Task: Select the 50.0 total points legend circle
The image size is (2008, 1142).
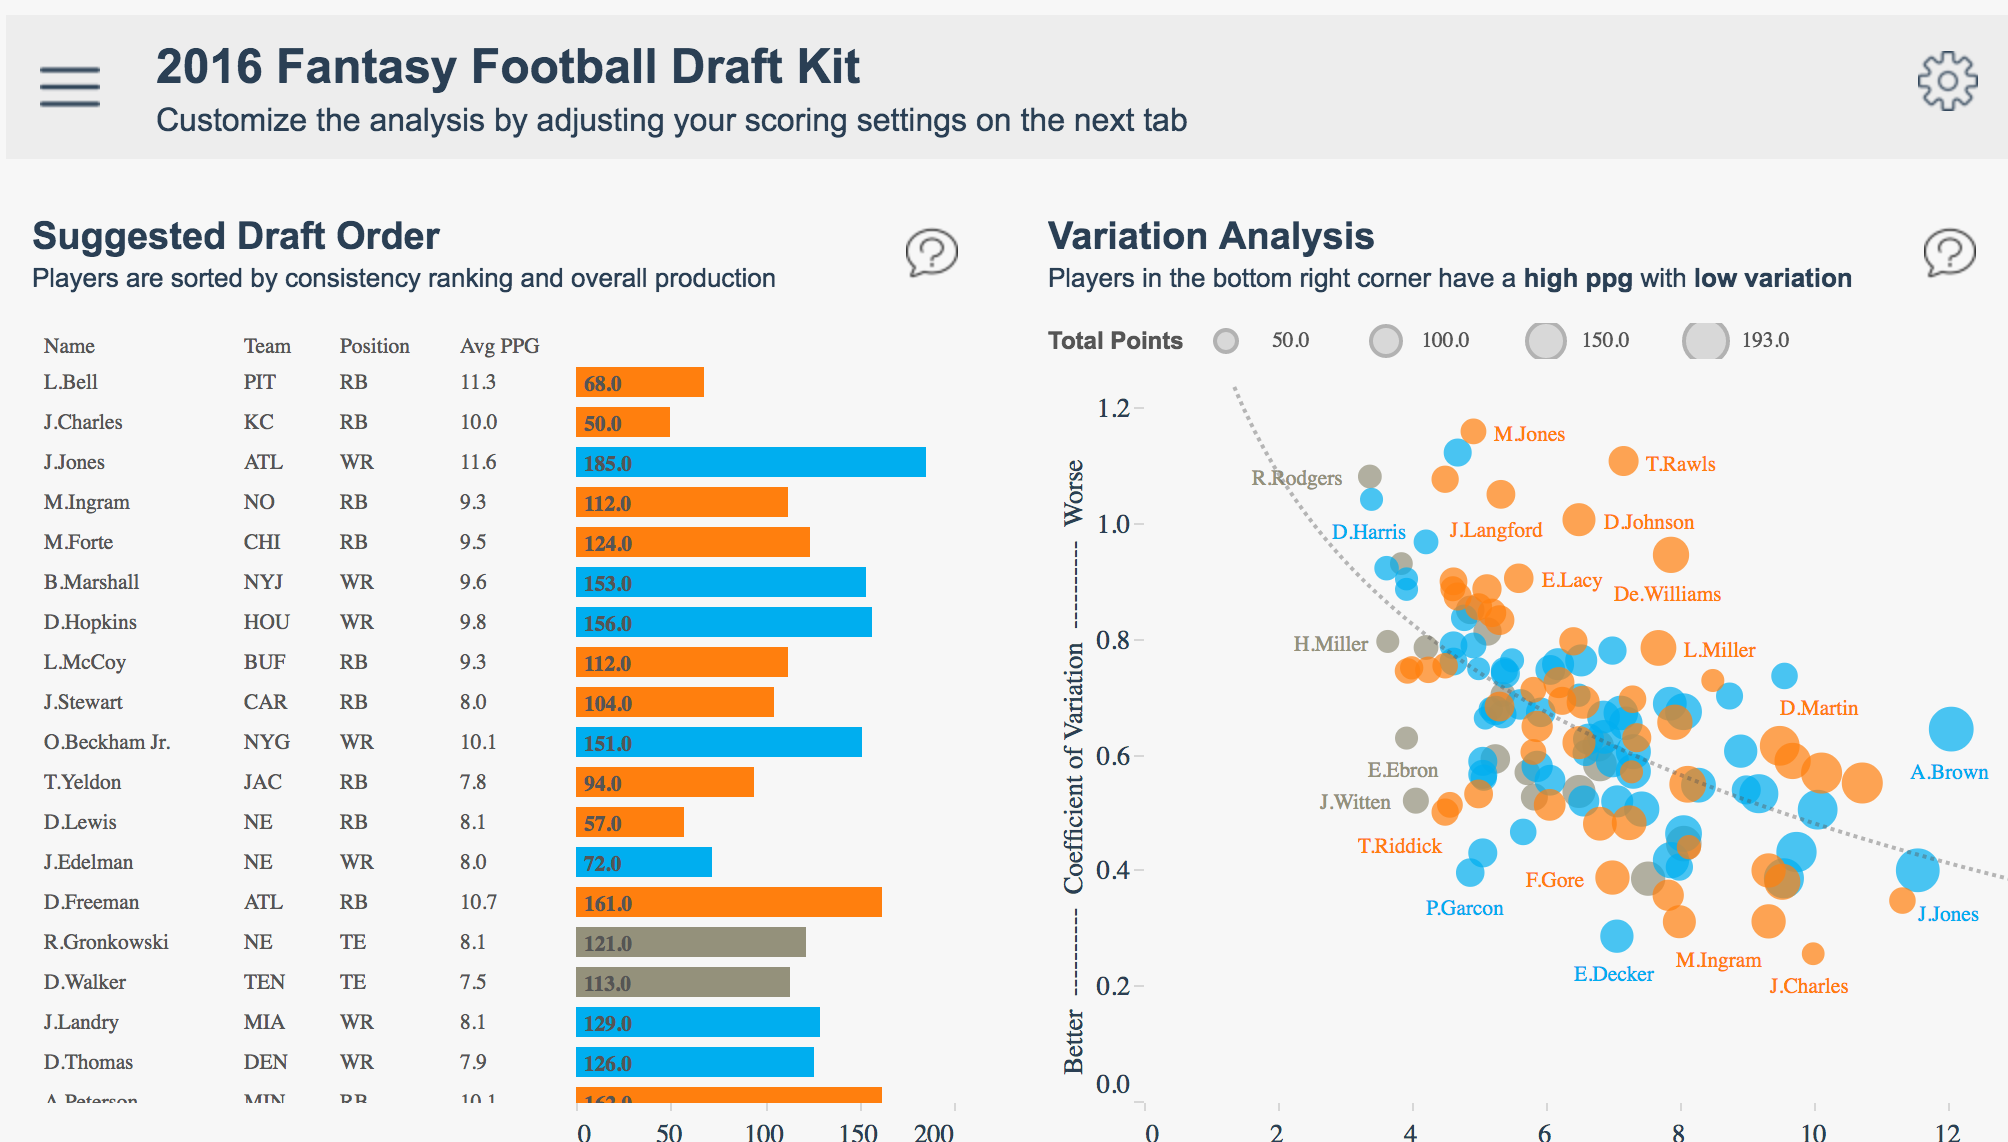Action: click(x=1226, y=341)
